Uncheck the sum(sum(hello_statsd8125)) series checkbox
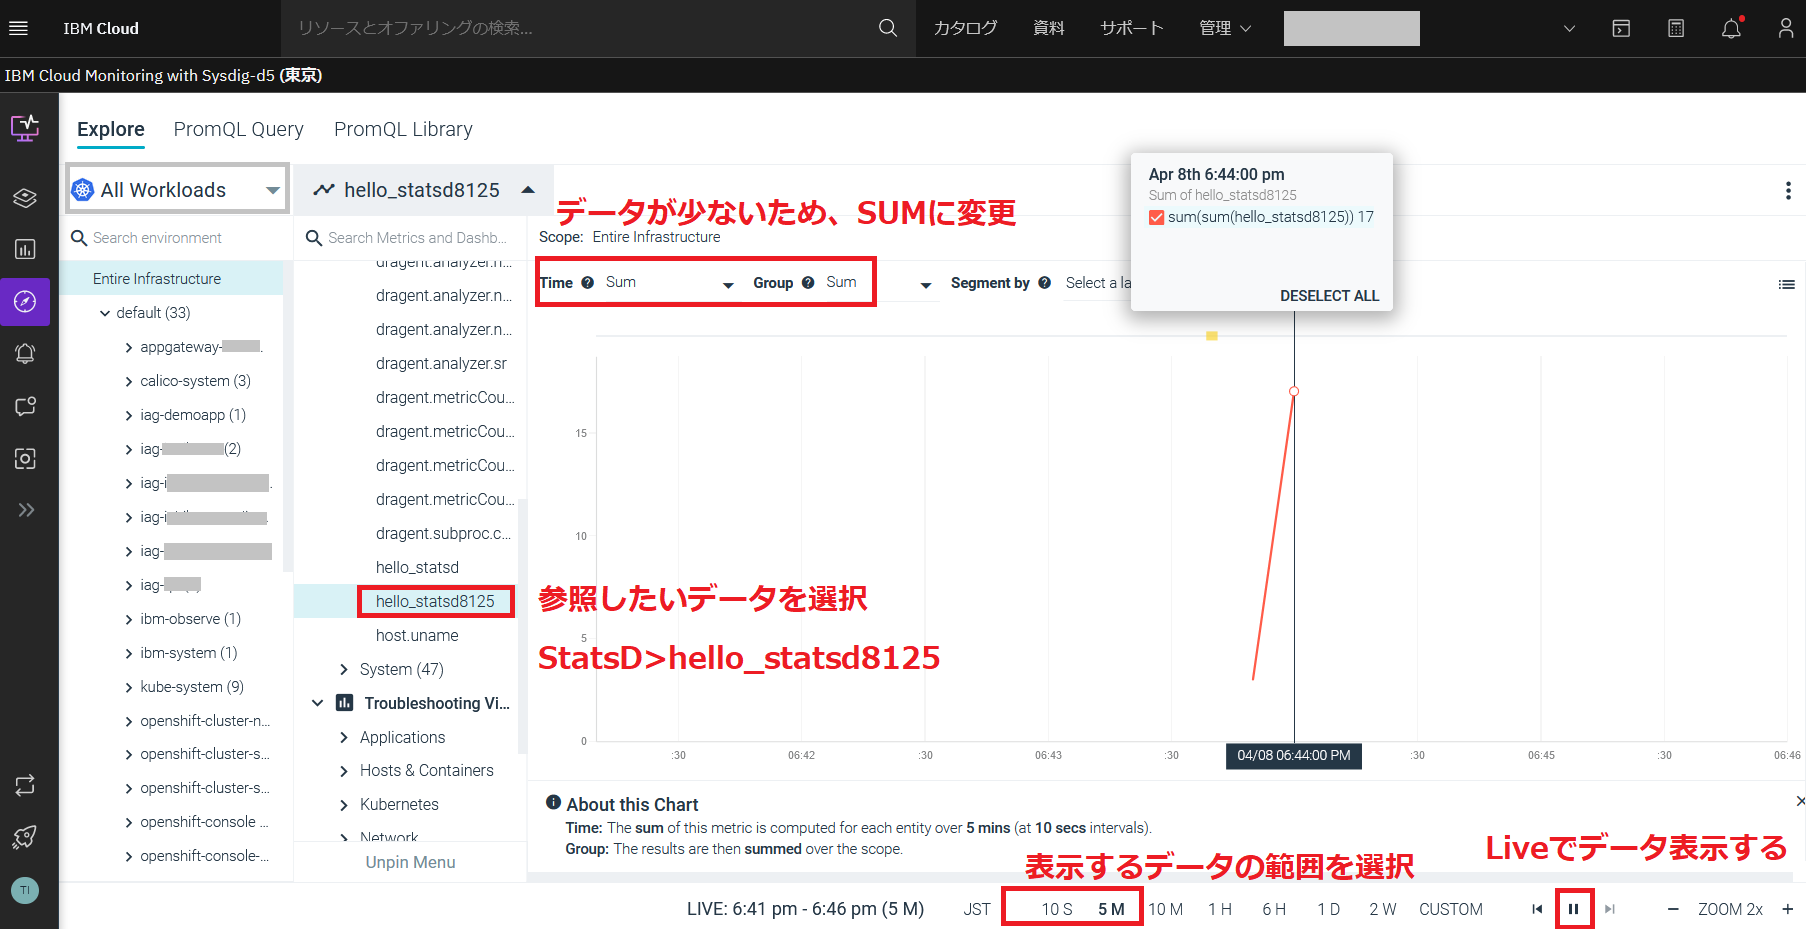Viewport: 1806px width, 929px height. (x=1157, y=217)
